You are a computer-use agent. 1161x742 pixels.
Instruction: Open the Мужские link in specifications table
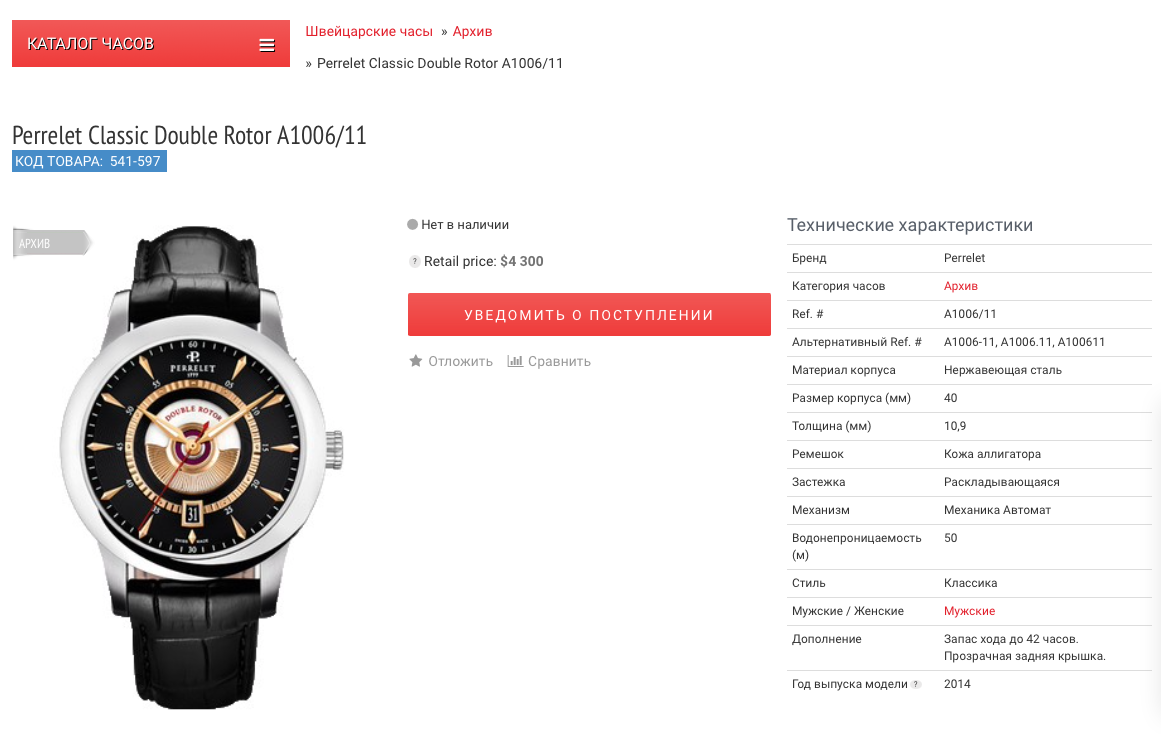coord(969,611)
